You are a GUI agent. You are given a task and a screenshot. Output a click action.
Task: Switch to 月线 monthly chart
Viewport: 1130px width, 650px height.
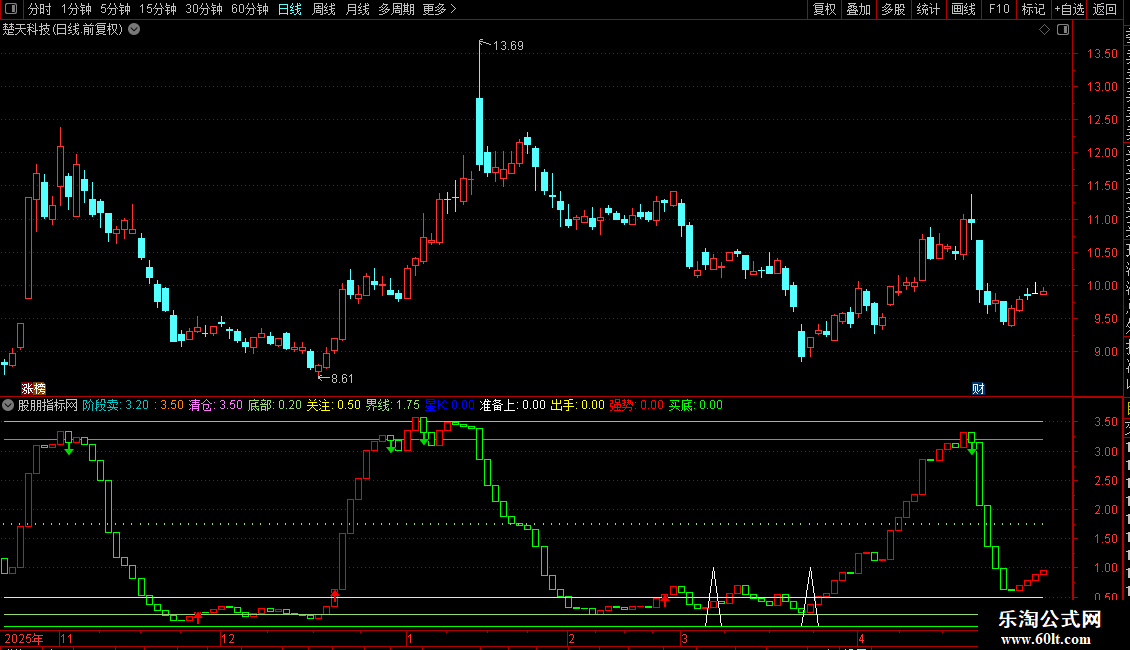pos(357,9)
